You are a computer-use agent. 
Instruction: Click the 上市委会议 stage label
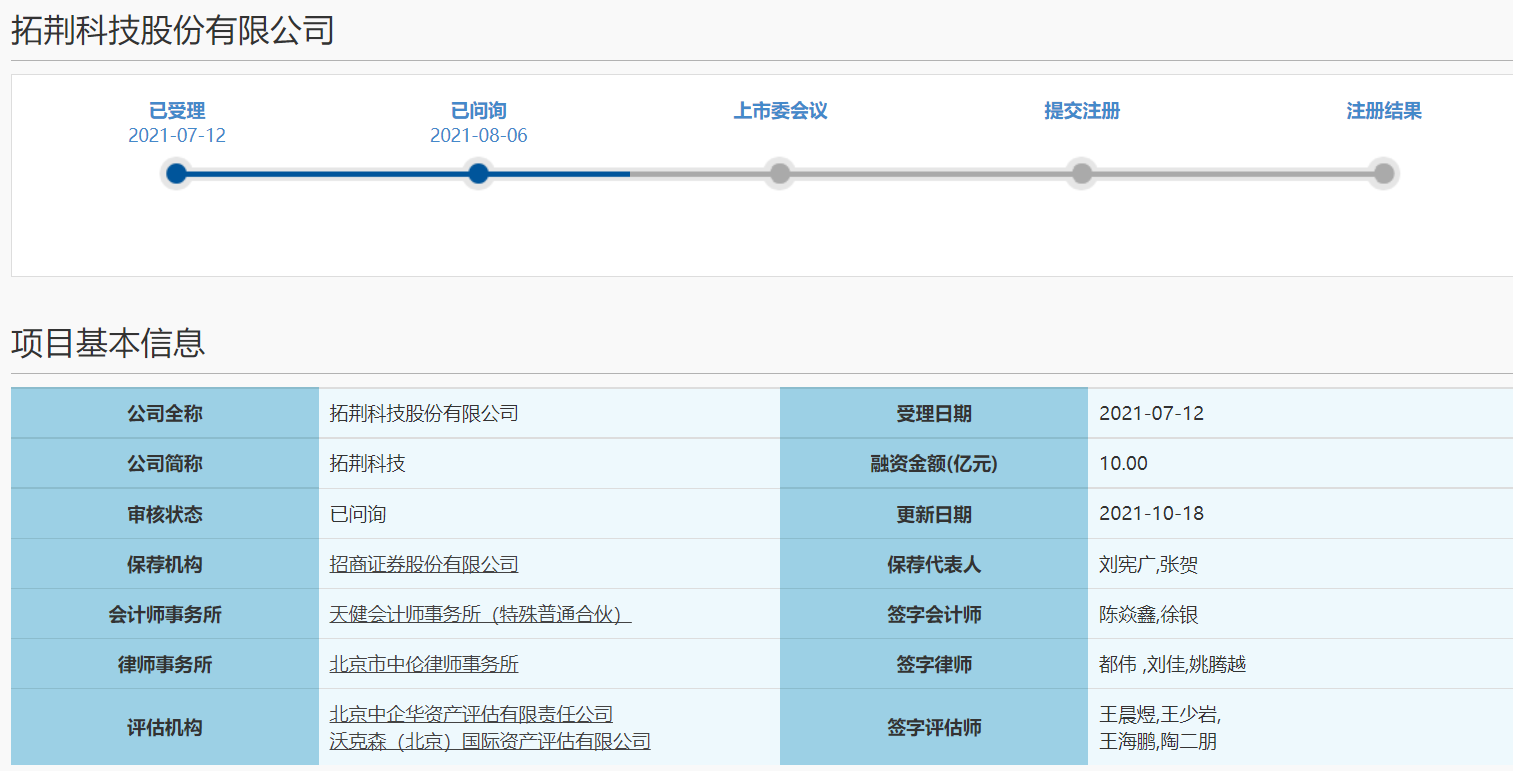780,111
